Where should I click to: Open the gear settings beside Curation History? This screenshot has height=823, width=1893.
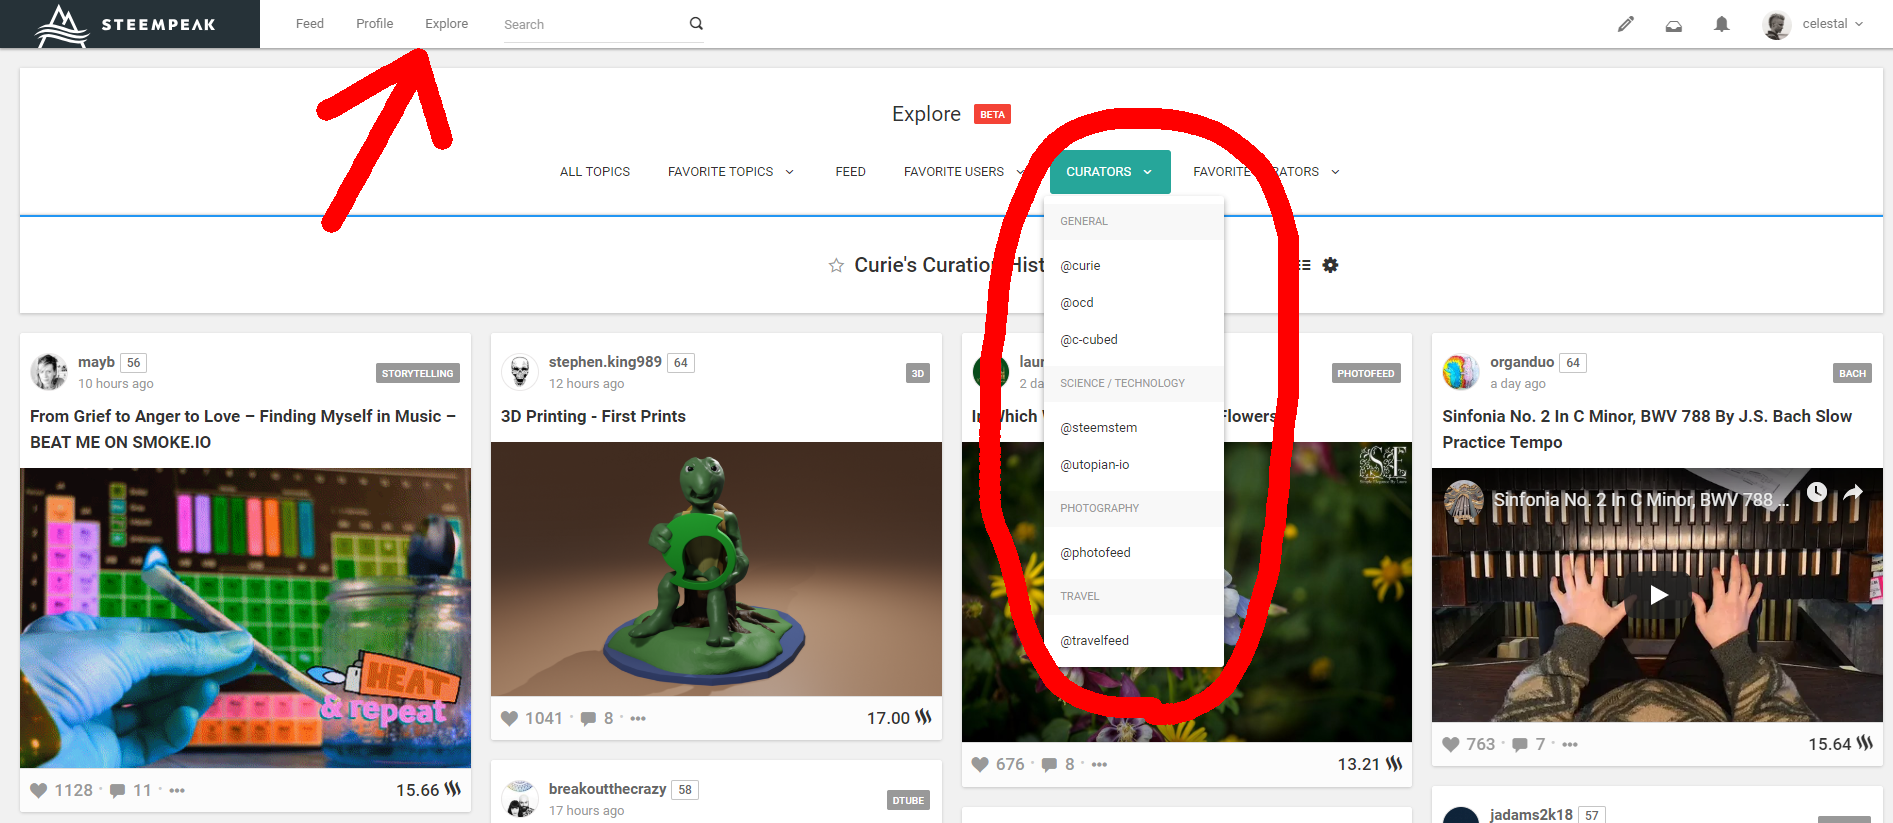pyautogui.click(x=1330, y=265)
